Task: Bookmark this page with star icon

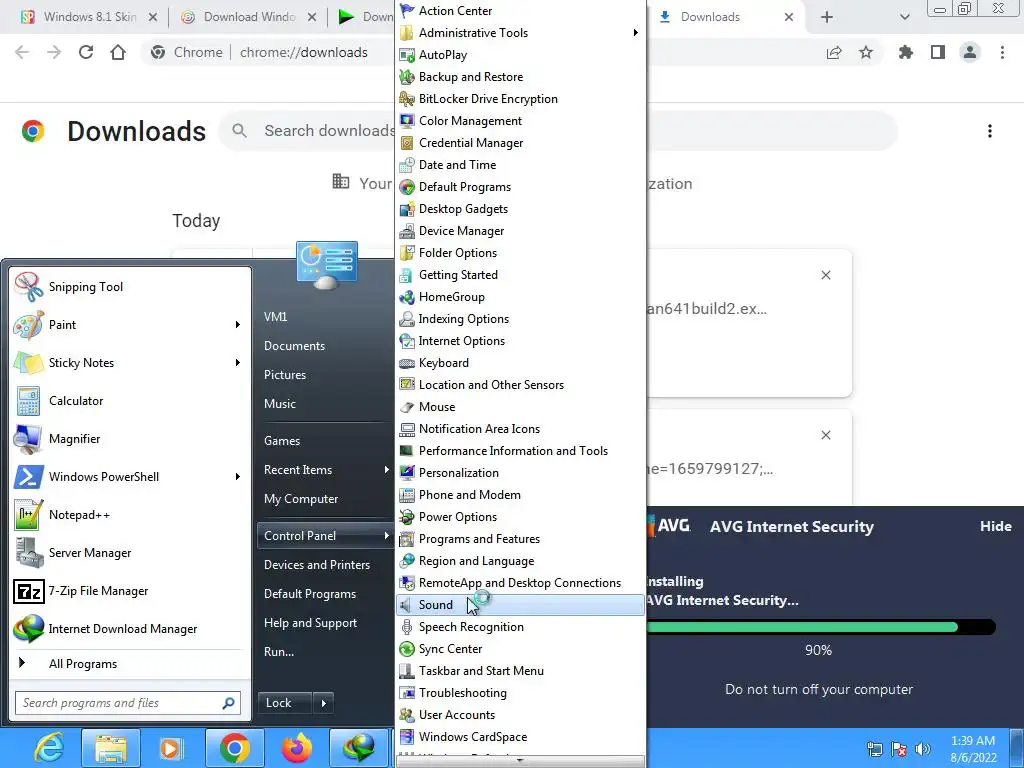Action: click(866, 52)
